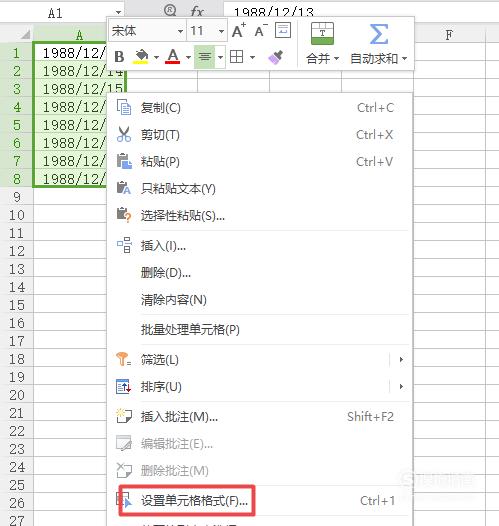
Task: Expand the alignment dropdown arrow
Action: point(220,57)
